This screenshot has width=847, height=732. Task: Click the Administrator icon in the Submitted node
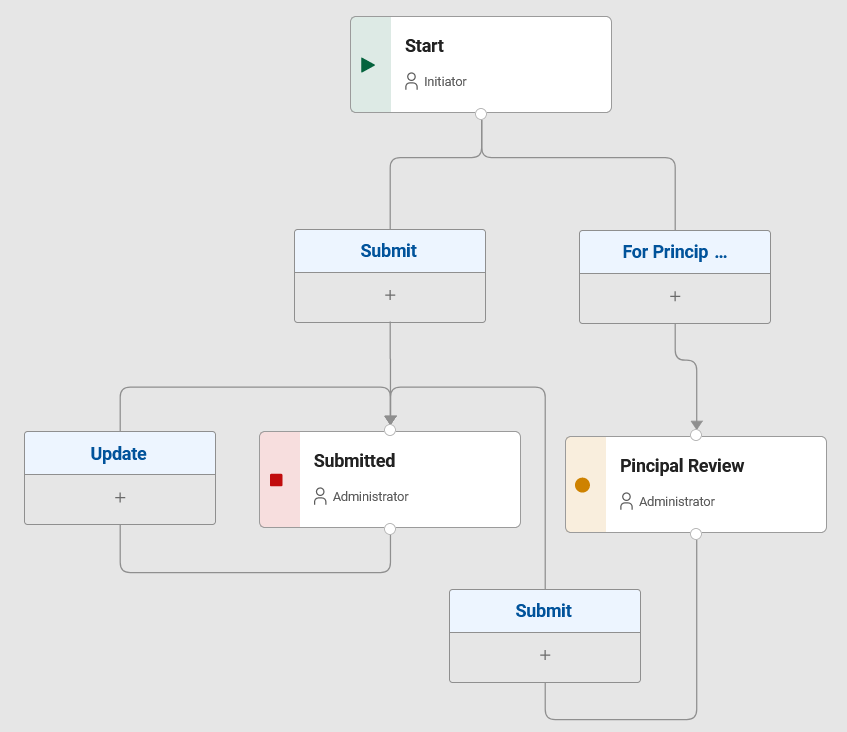(320, 496)
